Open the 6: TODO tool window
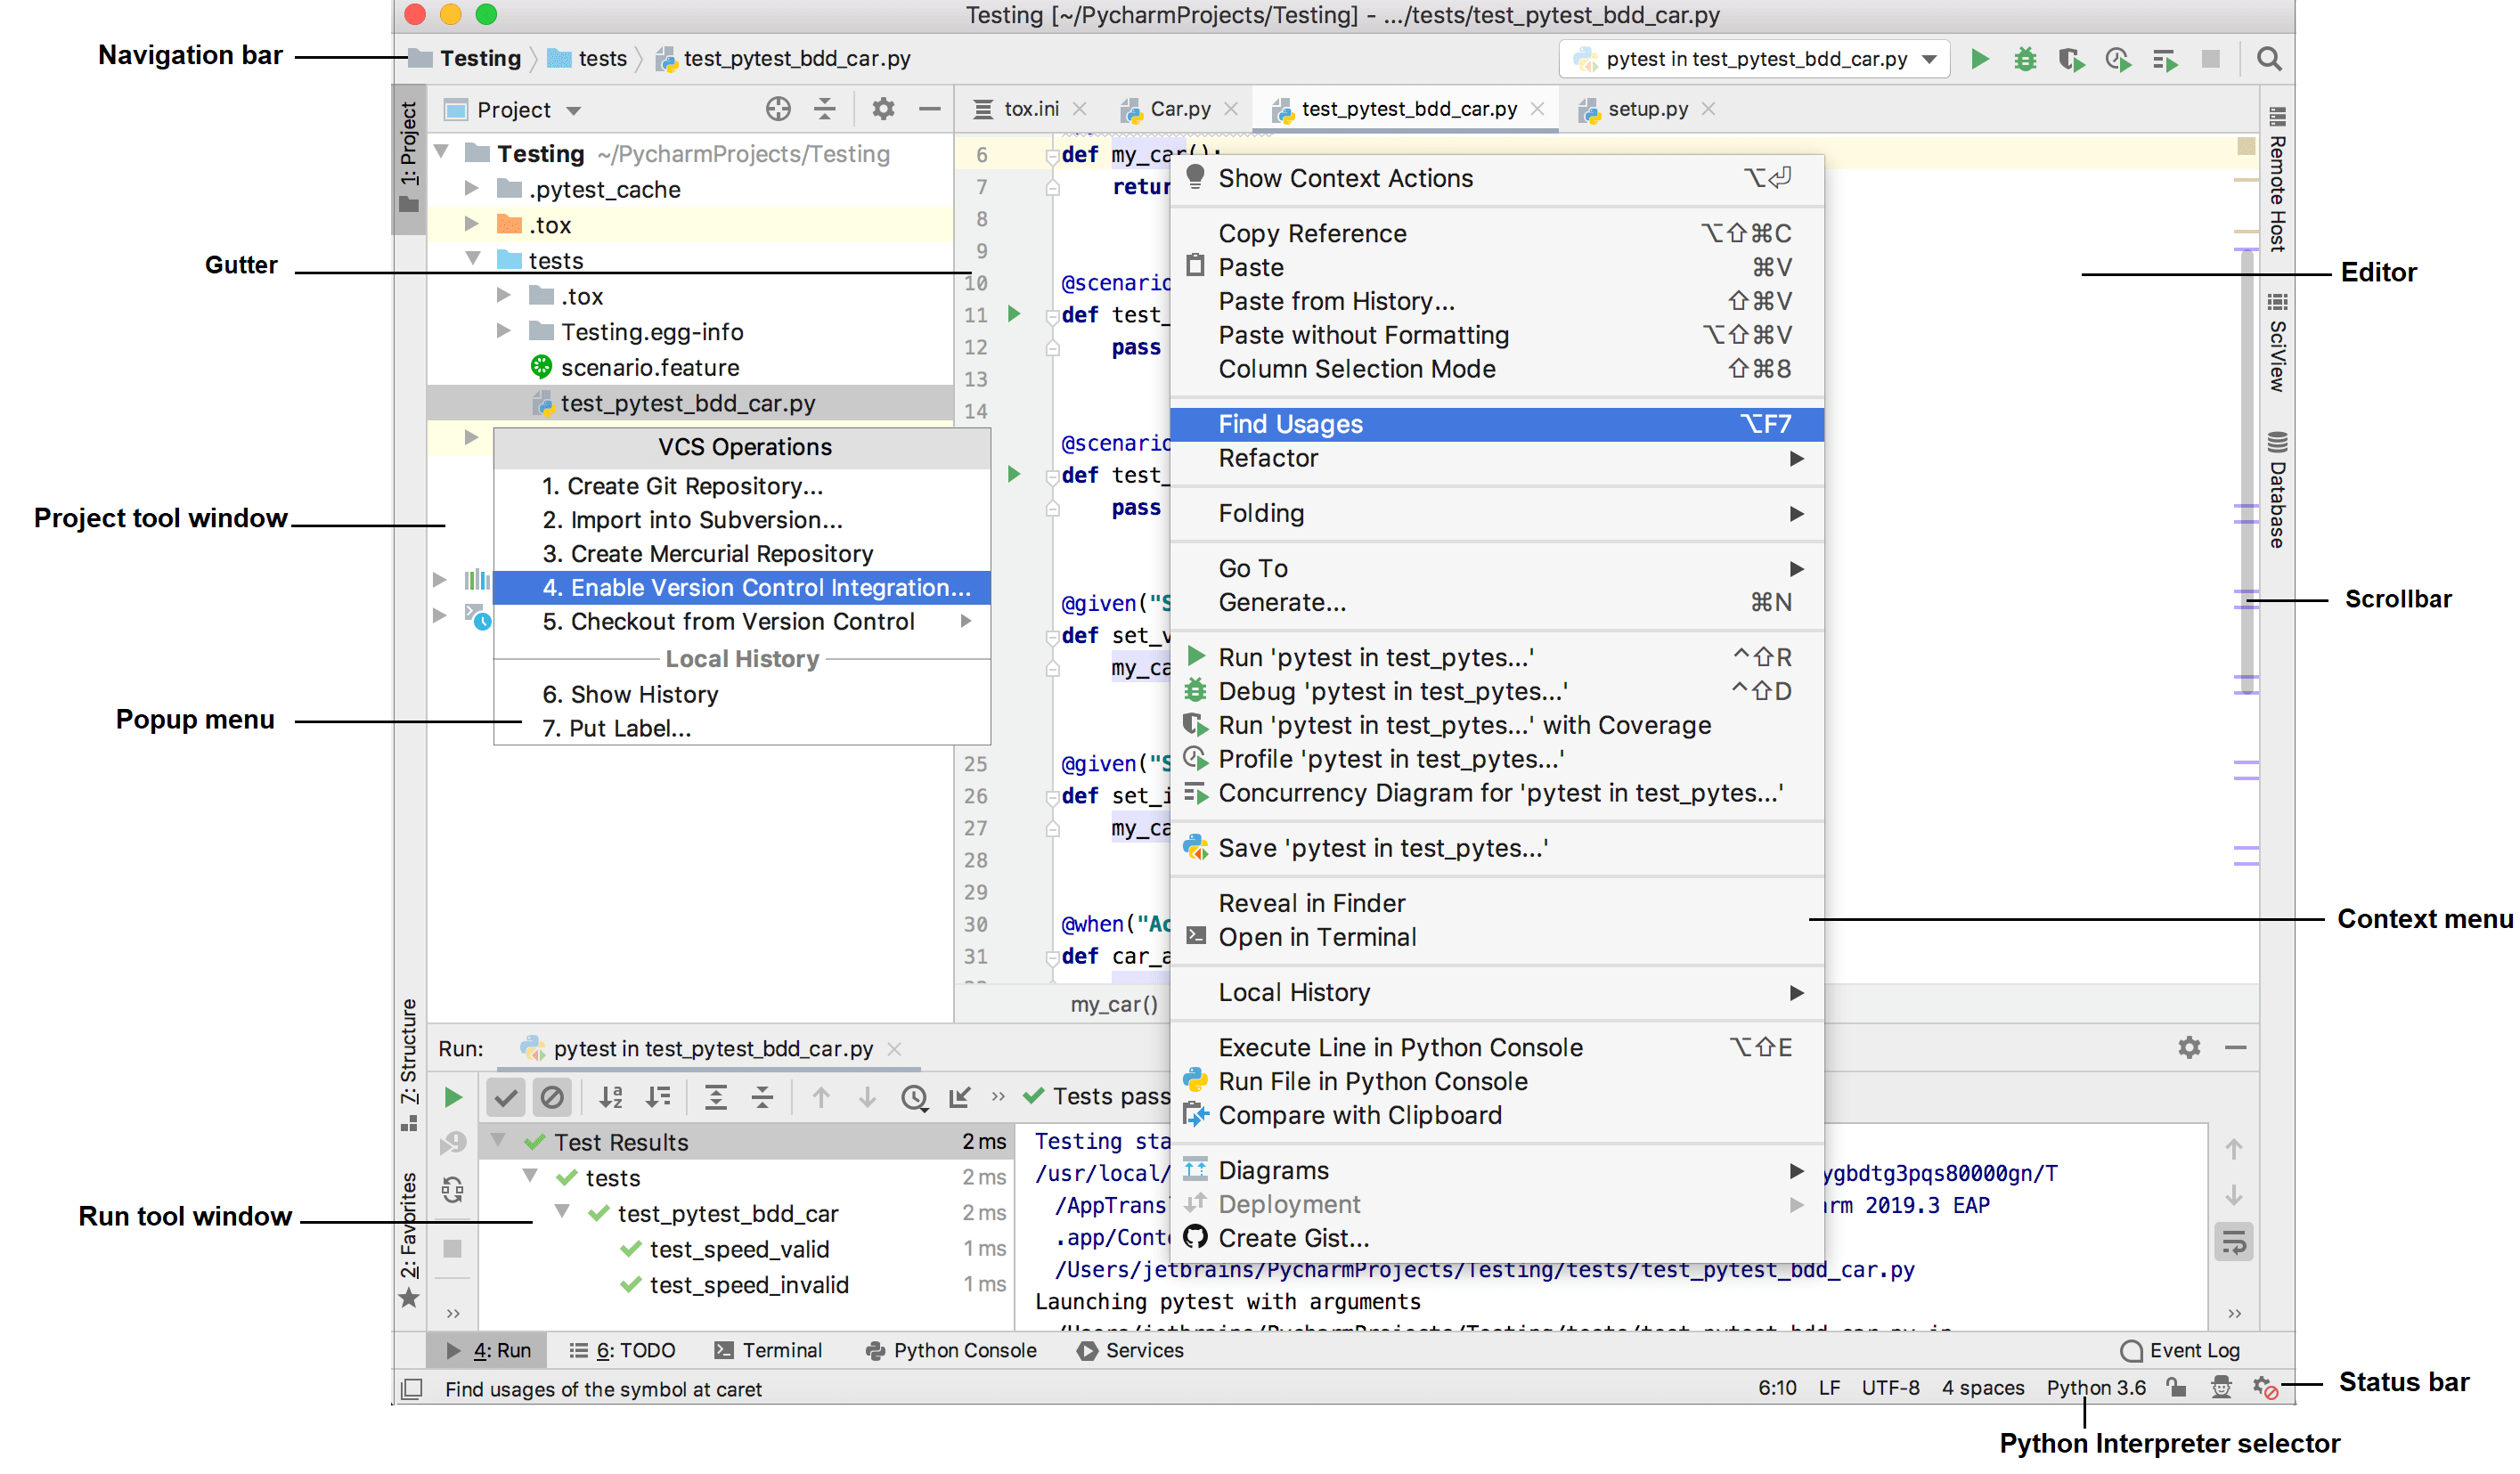The height and width of the screenshot is (1474, 2520). (x=622, y=1350)
